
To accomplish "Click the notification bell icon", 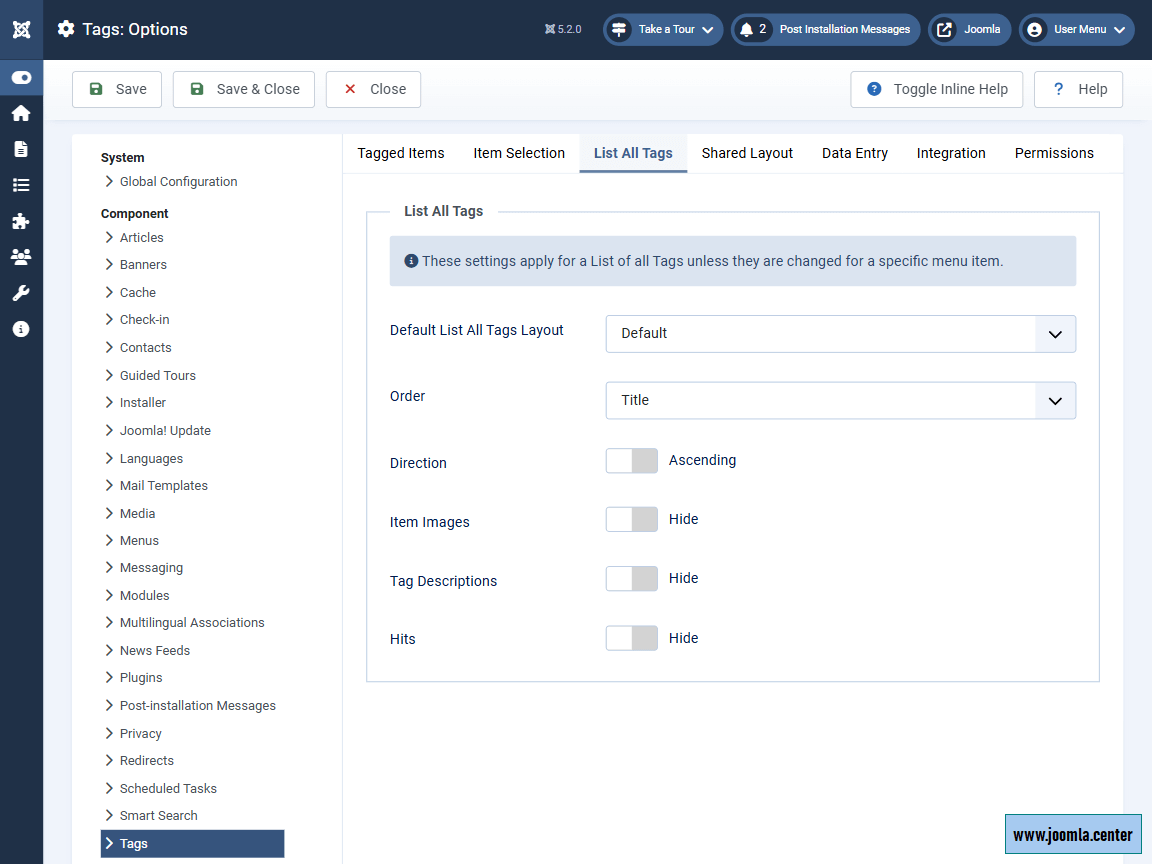I will (746, 29).
